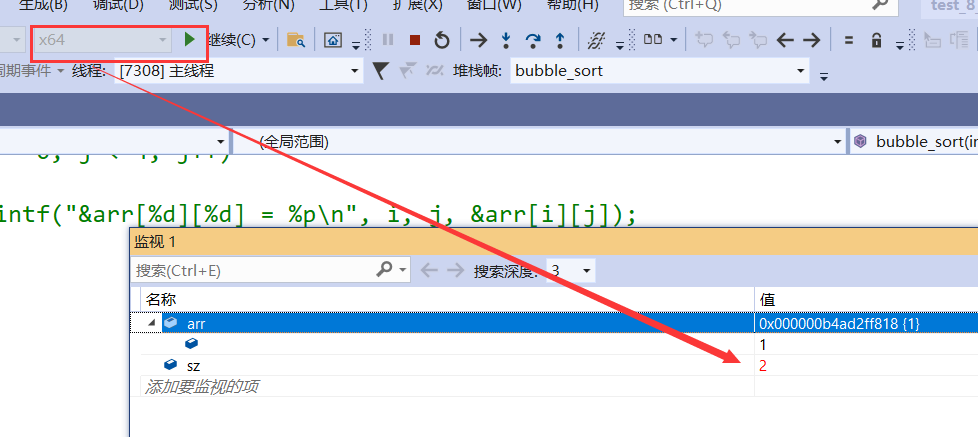Open the 调试(D) menu

click(x=118, y=5)
